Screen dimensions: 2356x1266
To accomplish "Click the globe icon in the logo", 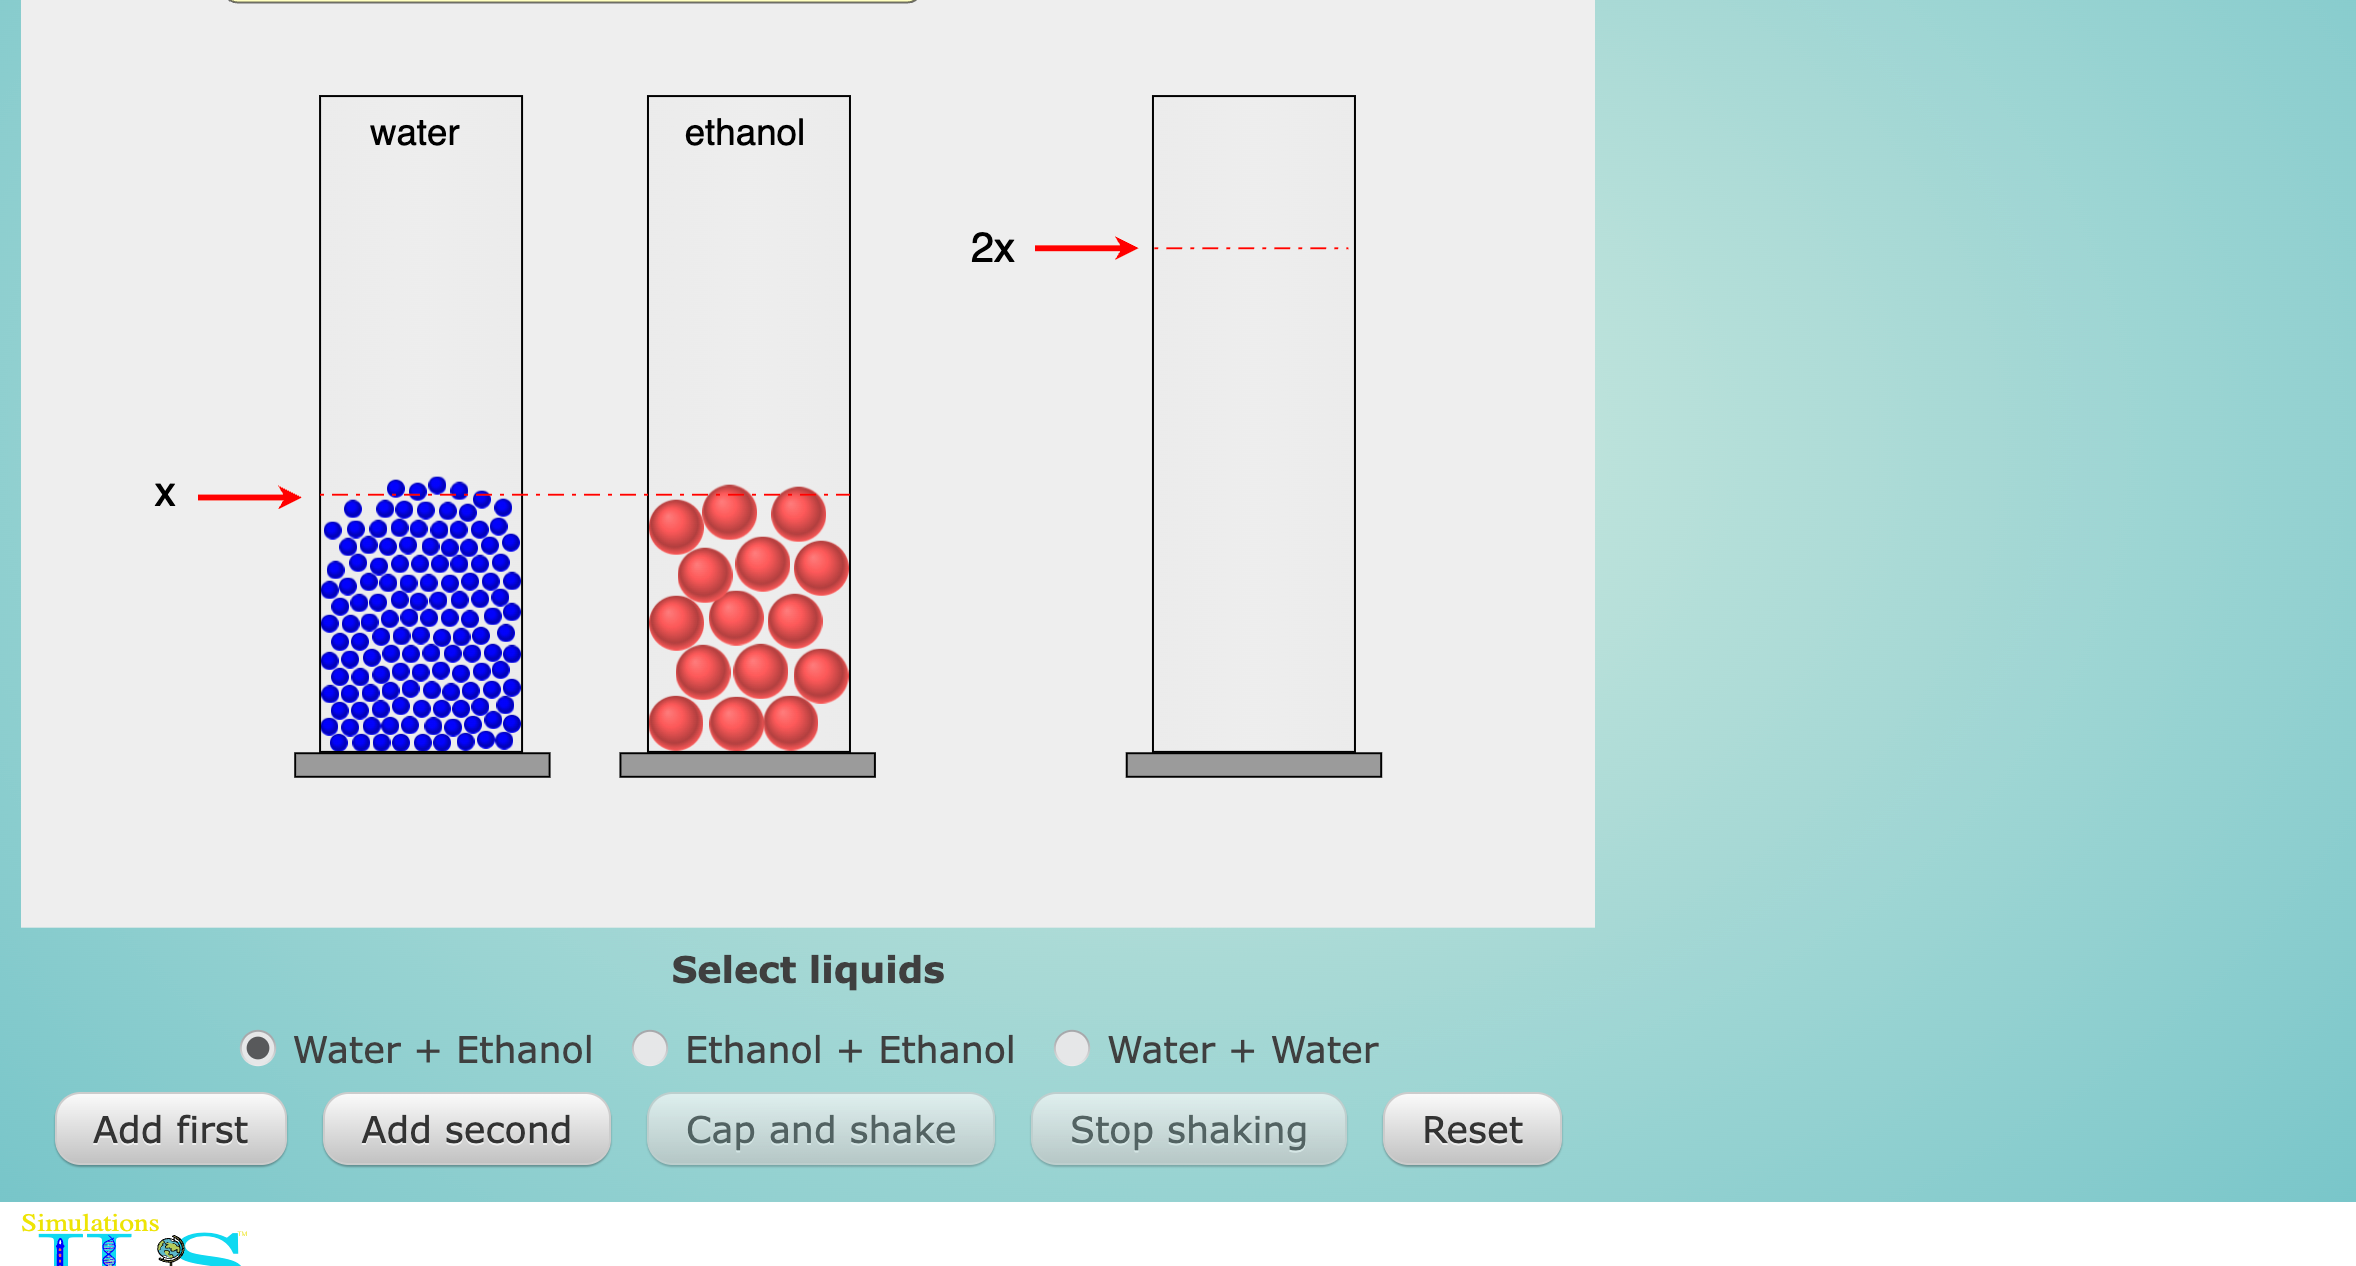I will 171,1249.
